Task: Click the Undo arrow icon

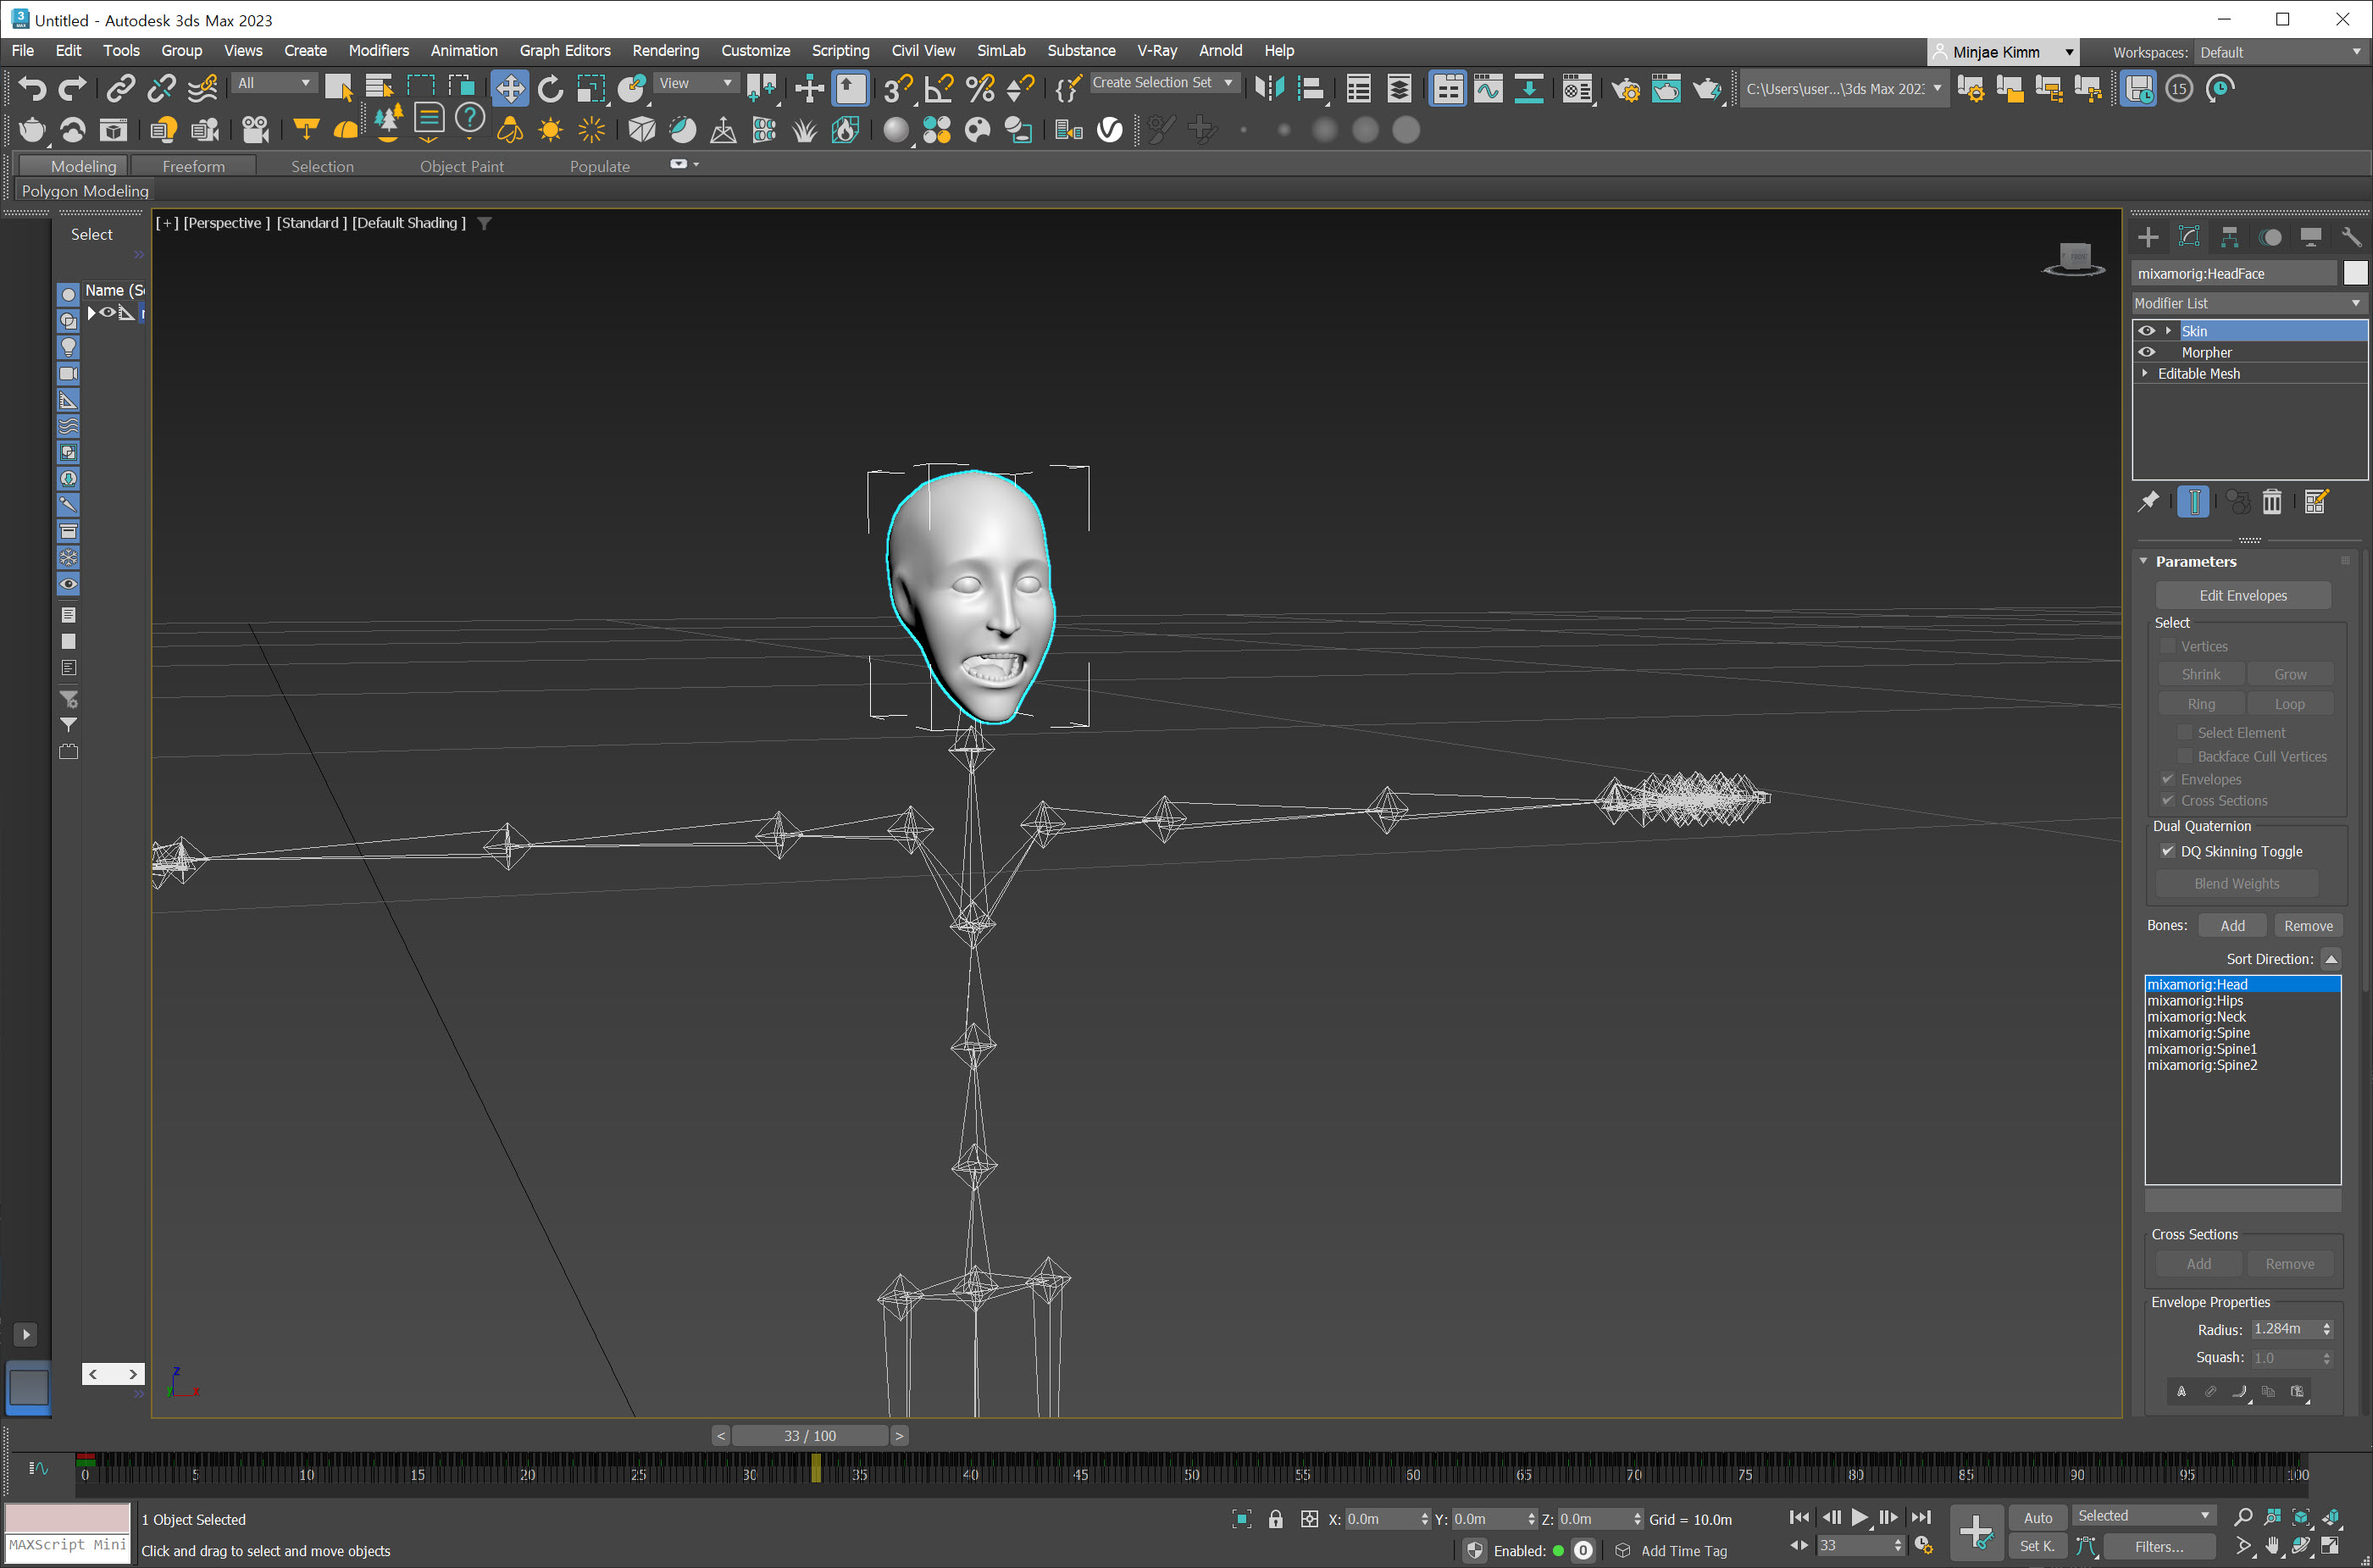Action: (32, 89)
